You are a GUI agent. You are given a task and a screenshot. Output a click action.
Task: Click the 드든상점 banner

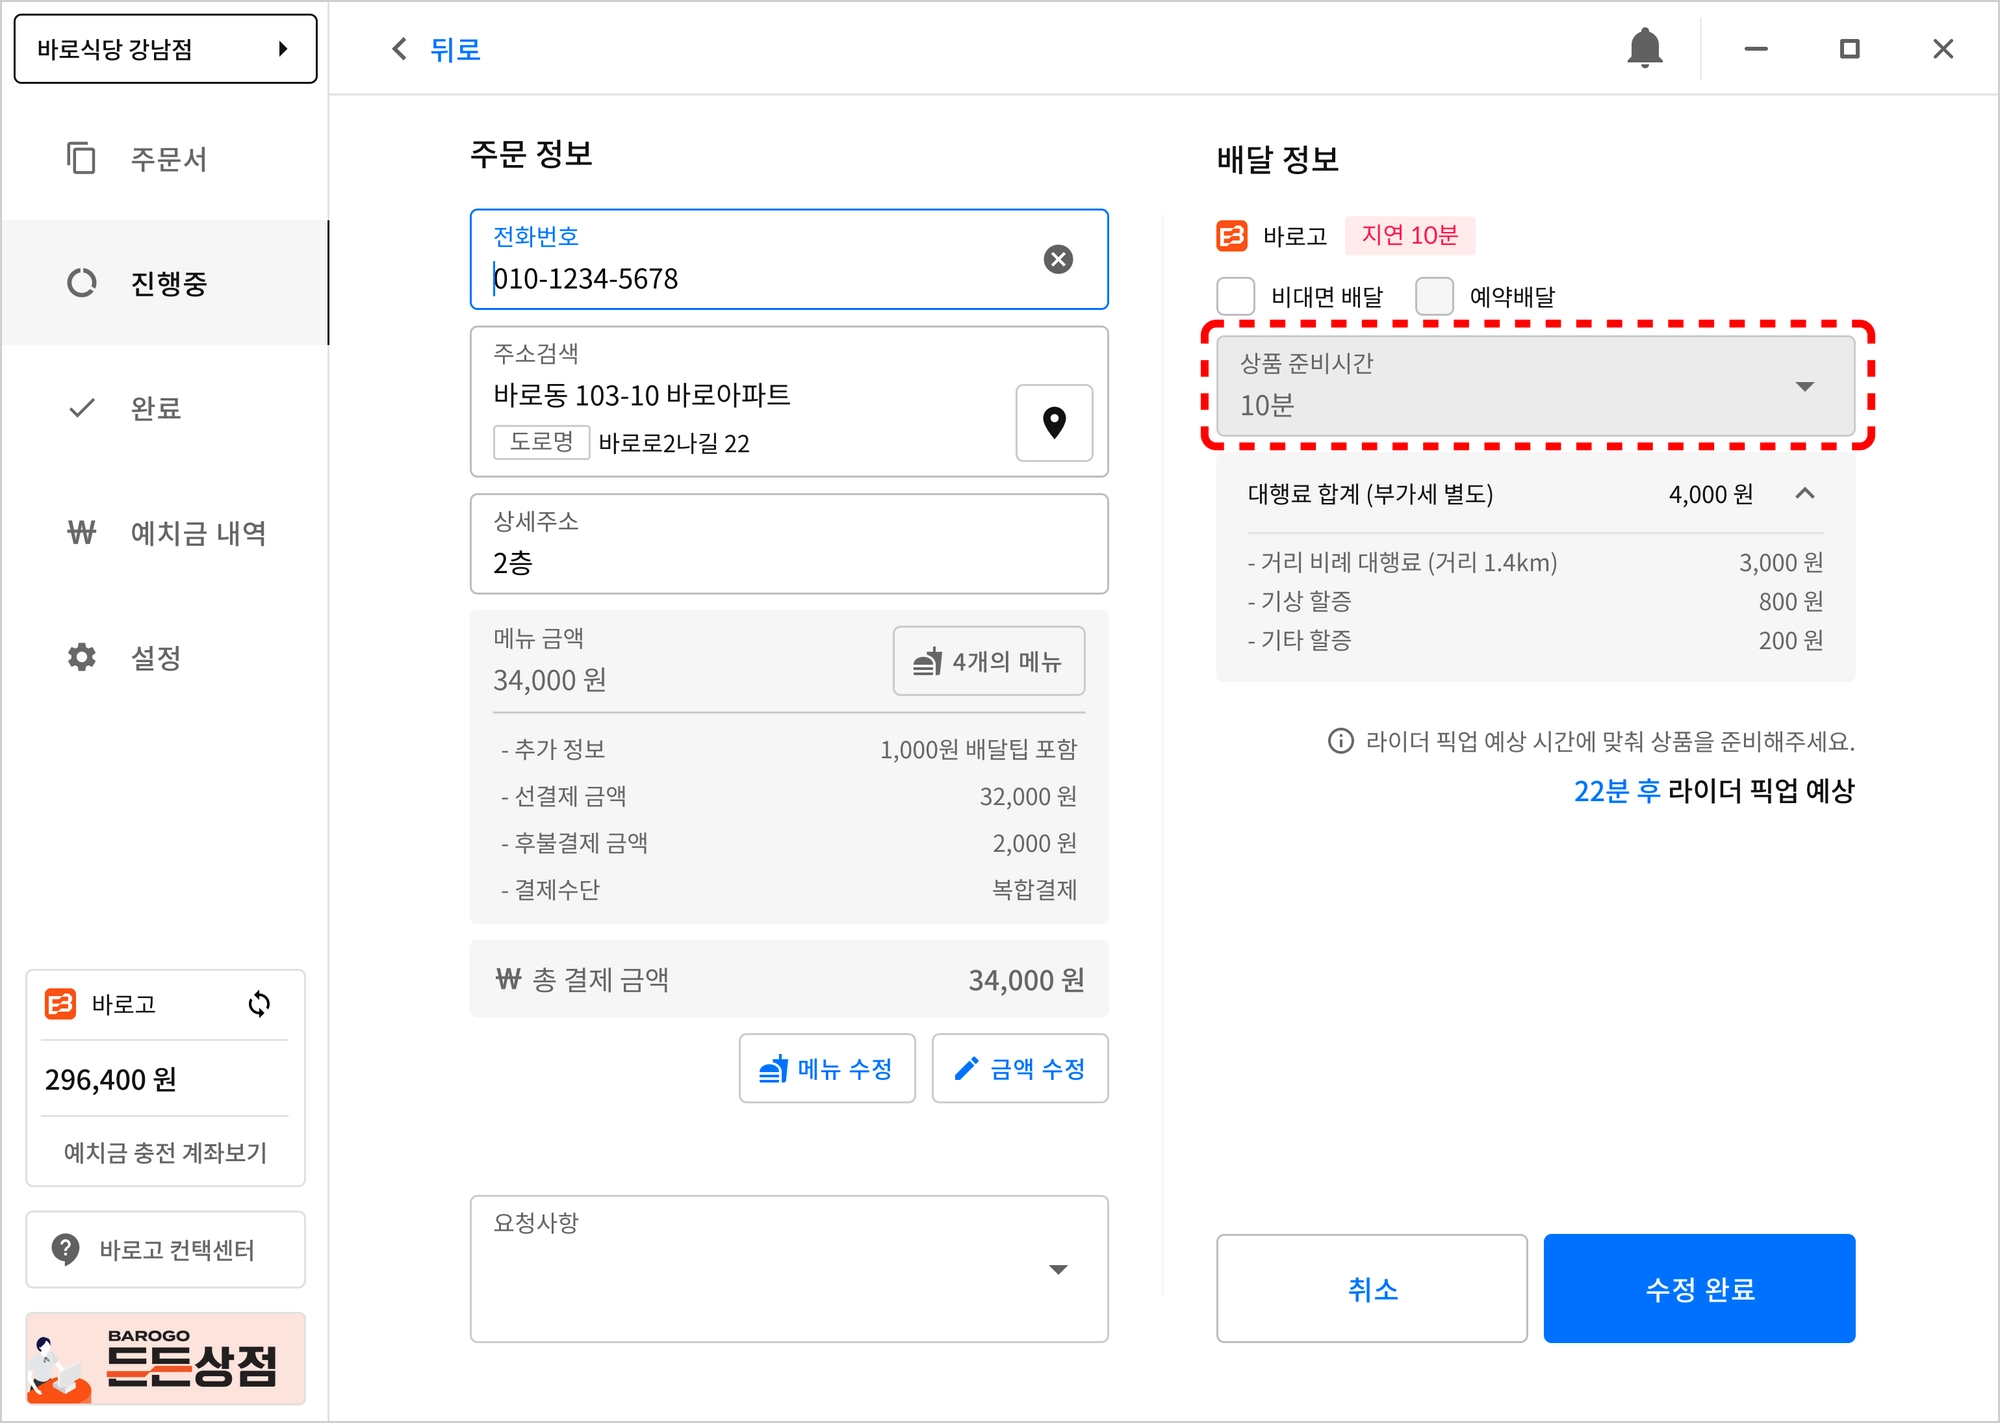(166, 1359)
